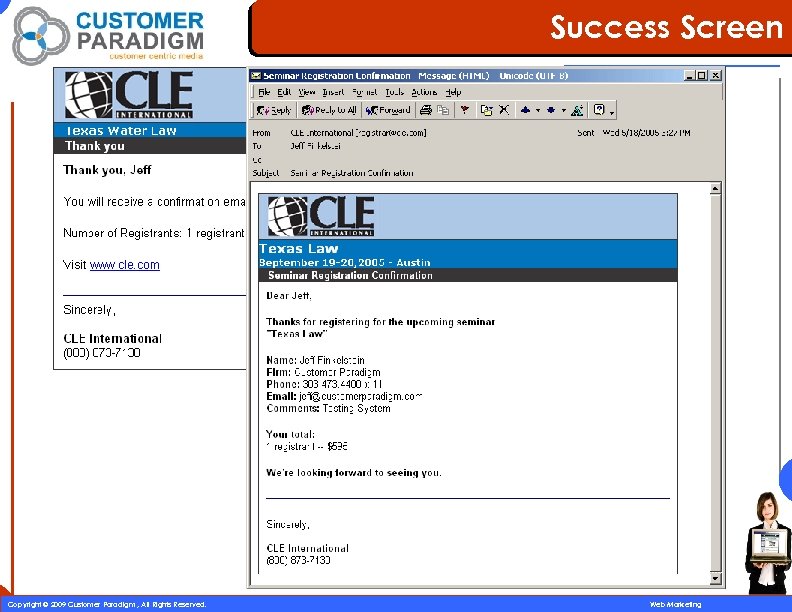Open the www.cle.com link
The height and width of the screenshot is (612, 792).
[124, 265]
